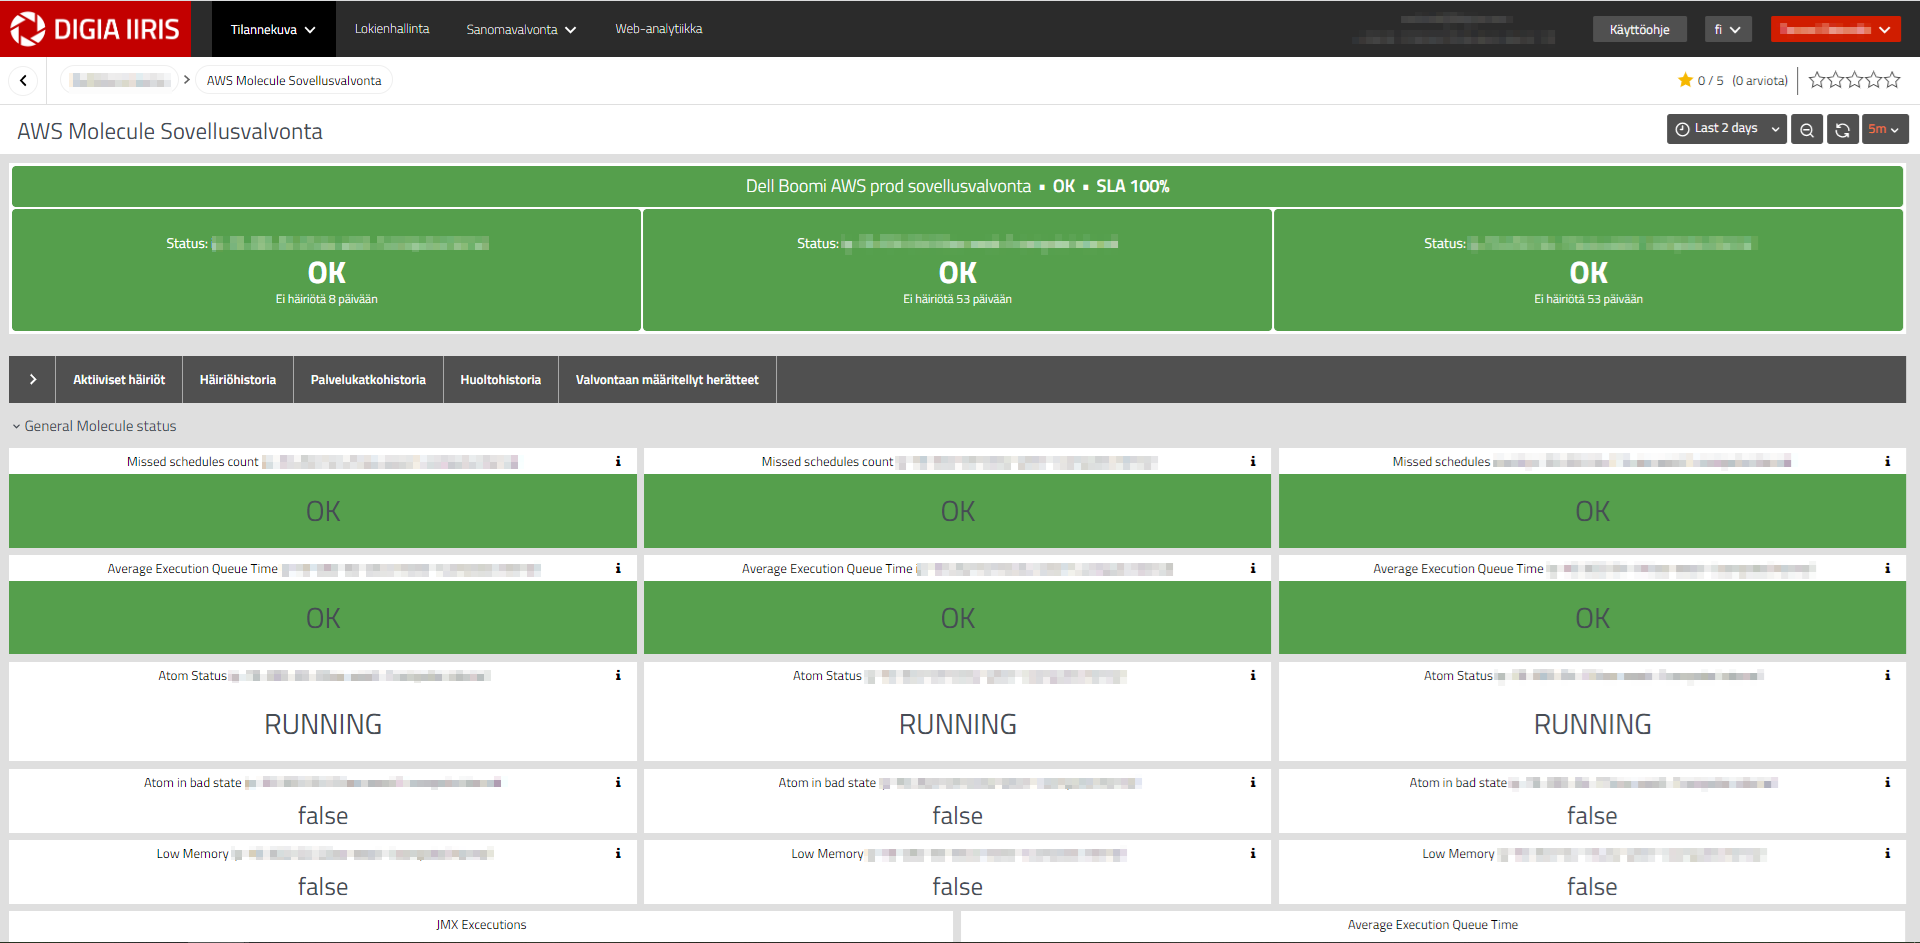The height and width of the screenshot is (943, 1920).
Task: Click the bottom Average Execution Queue Time title
Action: [x=1432, y=925]
